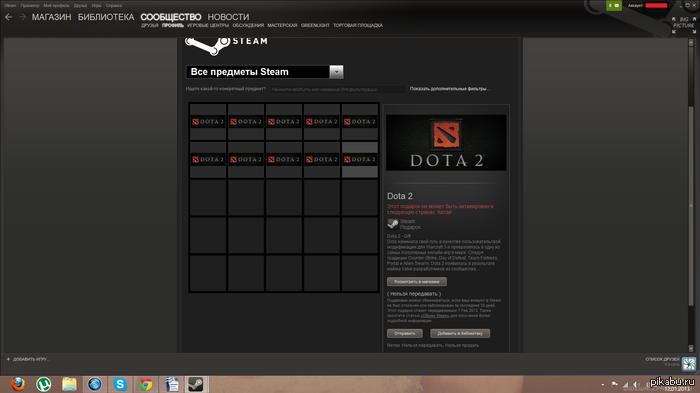The width and height of the screenshot is (700, 393).
Task: Click the plus icon beside Добавить игру
Action: click(x=8, y=359)
